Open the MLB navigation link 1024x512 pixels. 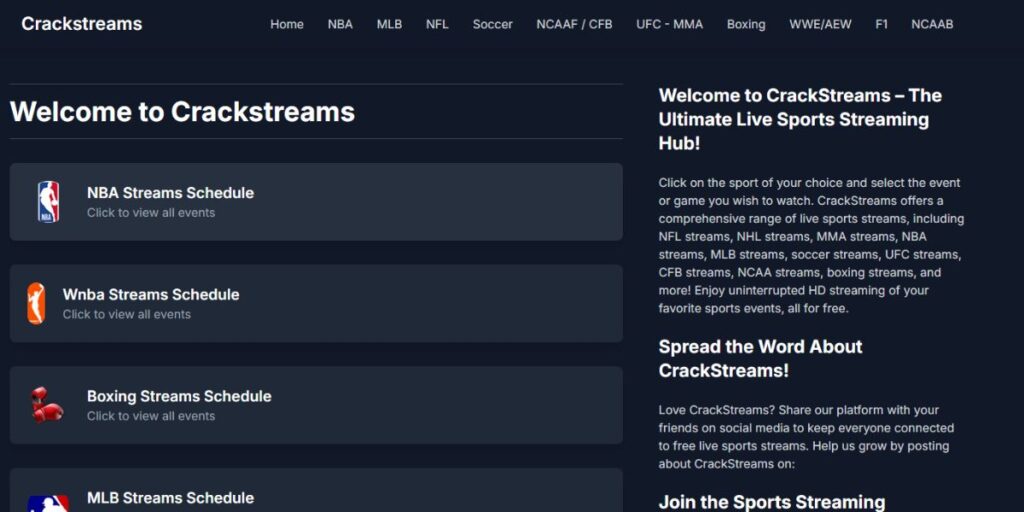point(389,24)
